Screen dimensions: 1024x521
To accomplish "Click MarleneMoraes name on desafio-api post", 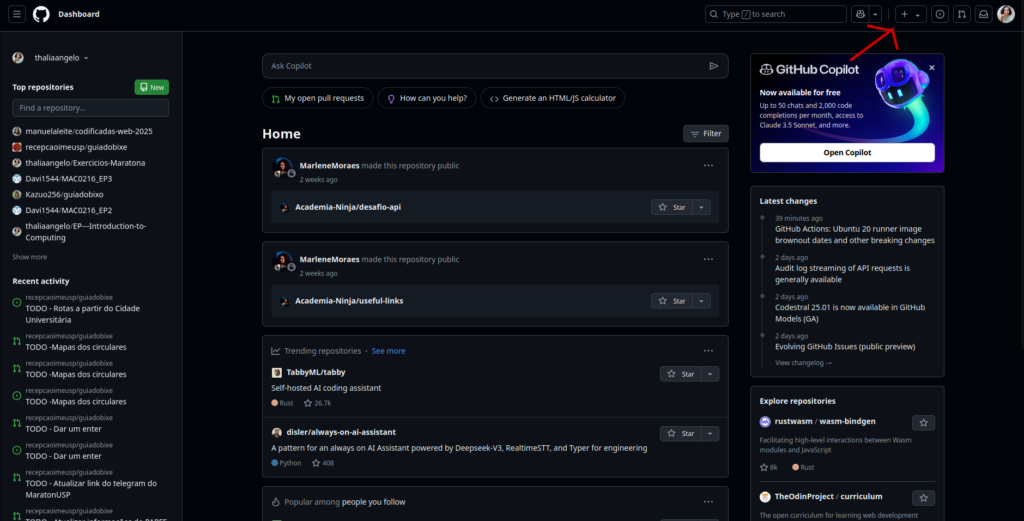I will [329, 165].
